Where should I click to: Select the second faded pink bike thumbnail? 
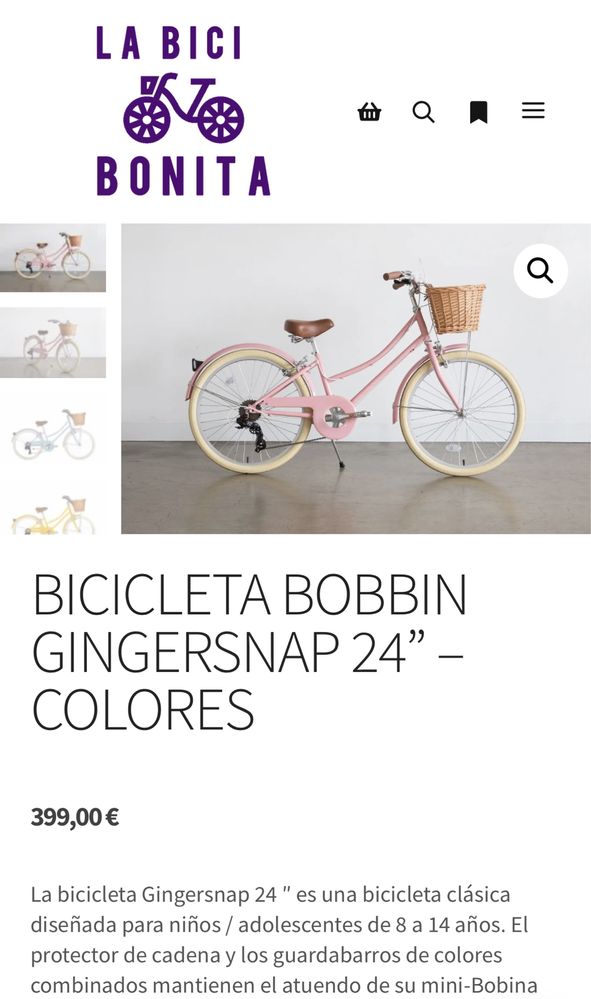[x=53, y=343]
